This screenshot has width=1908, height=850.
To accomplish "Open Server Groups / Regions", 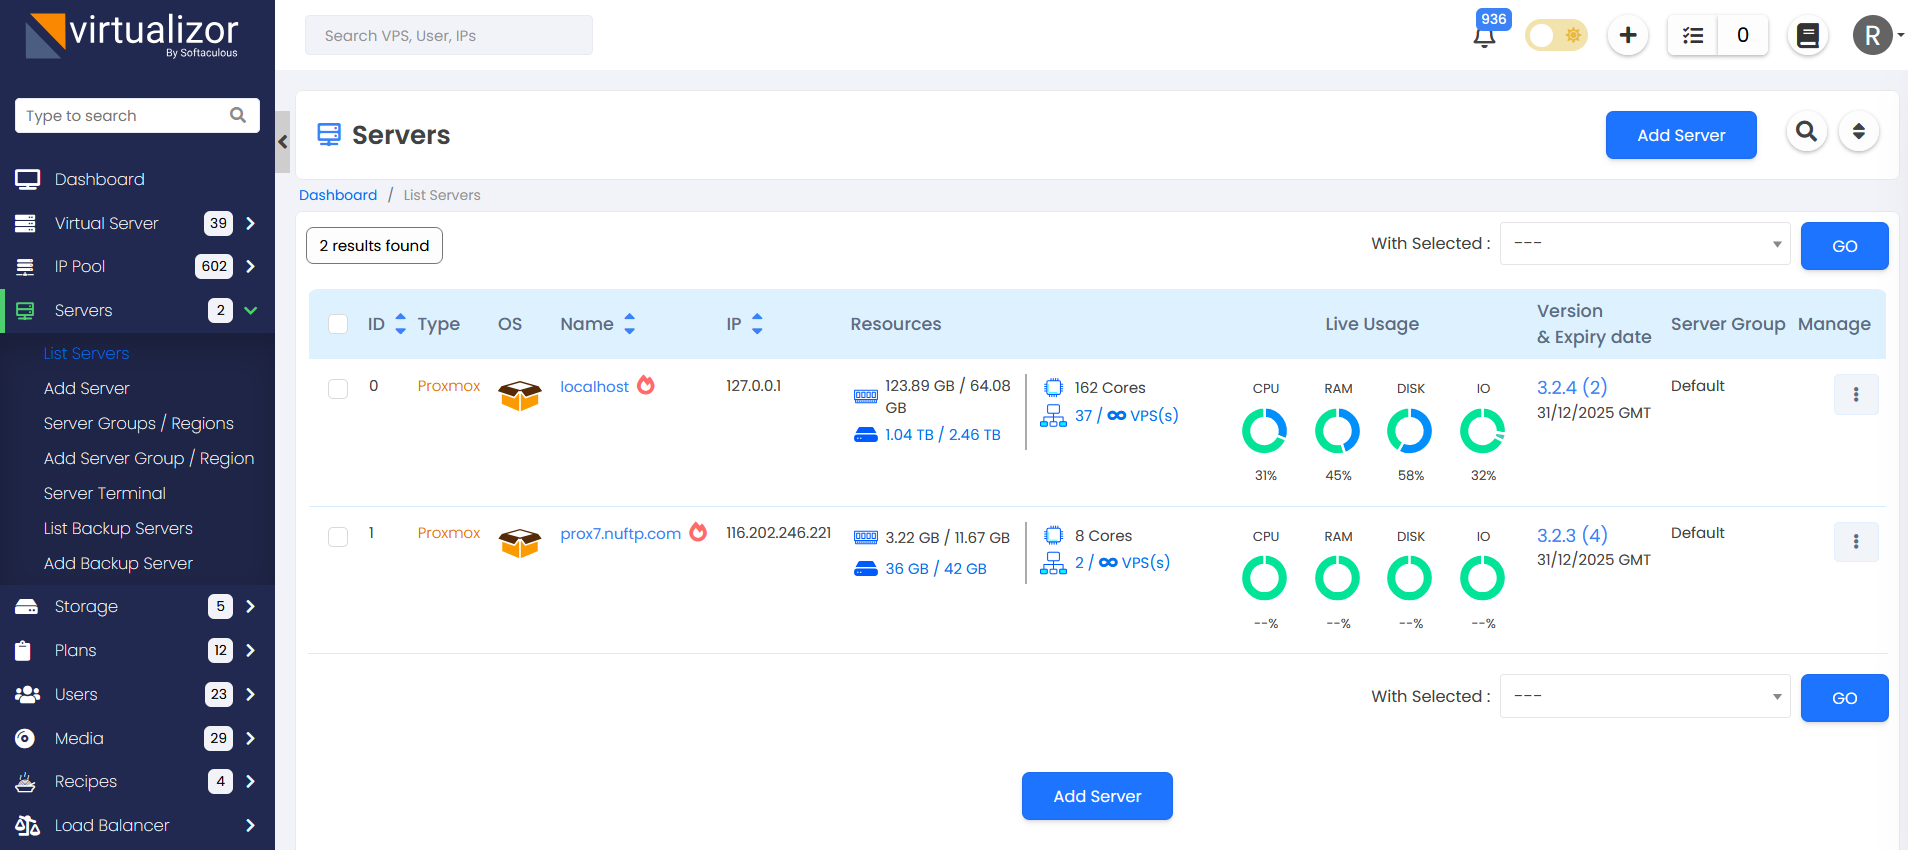I will [x=138, y=424].
